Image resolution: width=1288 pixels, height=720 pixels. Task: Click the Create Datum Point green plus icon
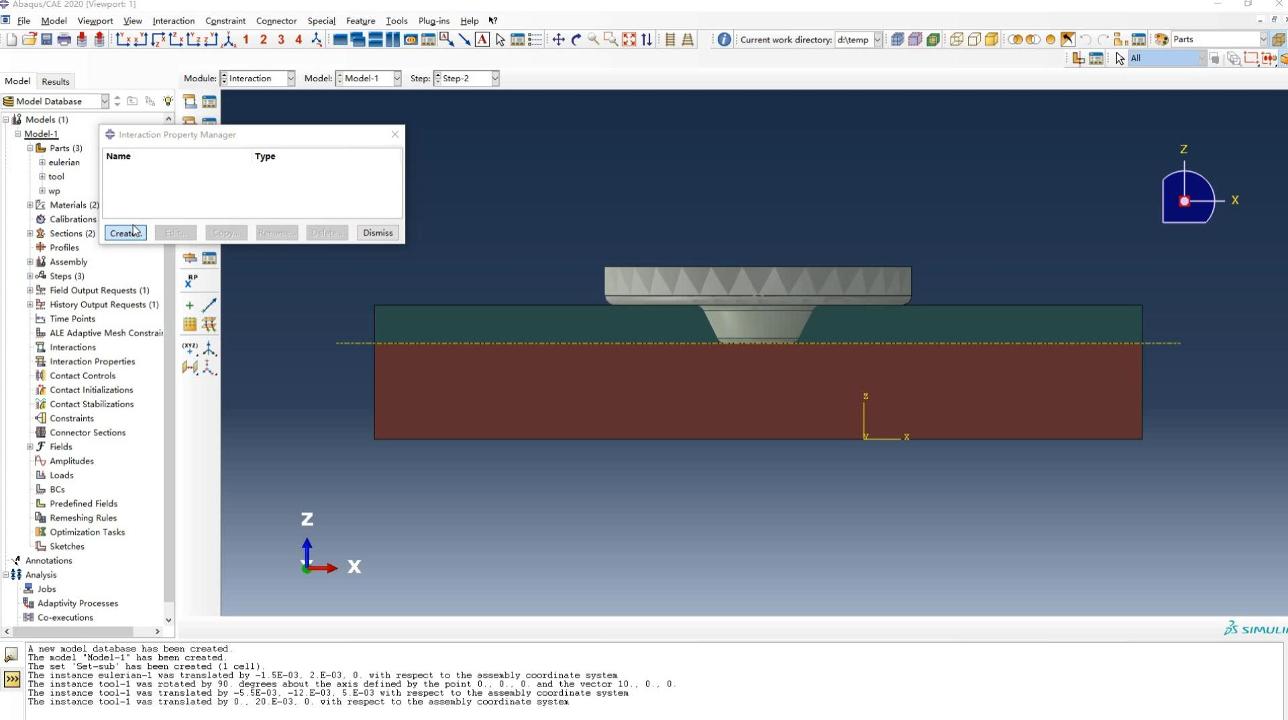point(189,305)
